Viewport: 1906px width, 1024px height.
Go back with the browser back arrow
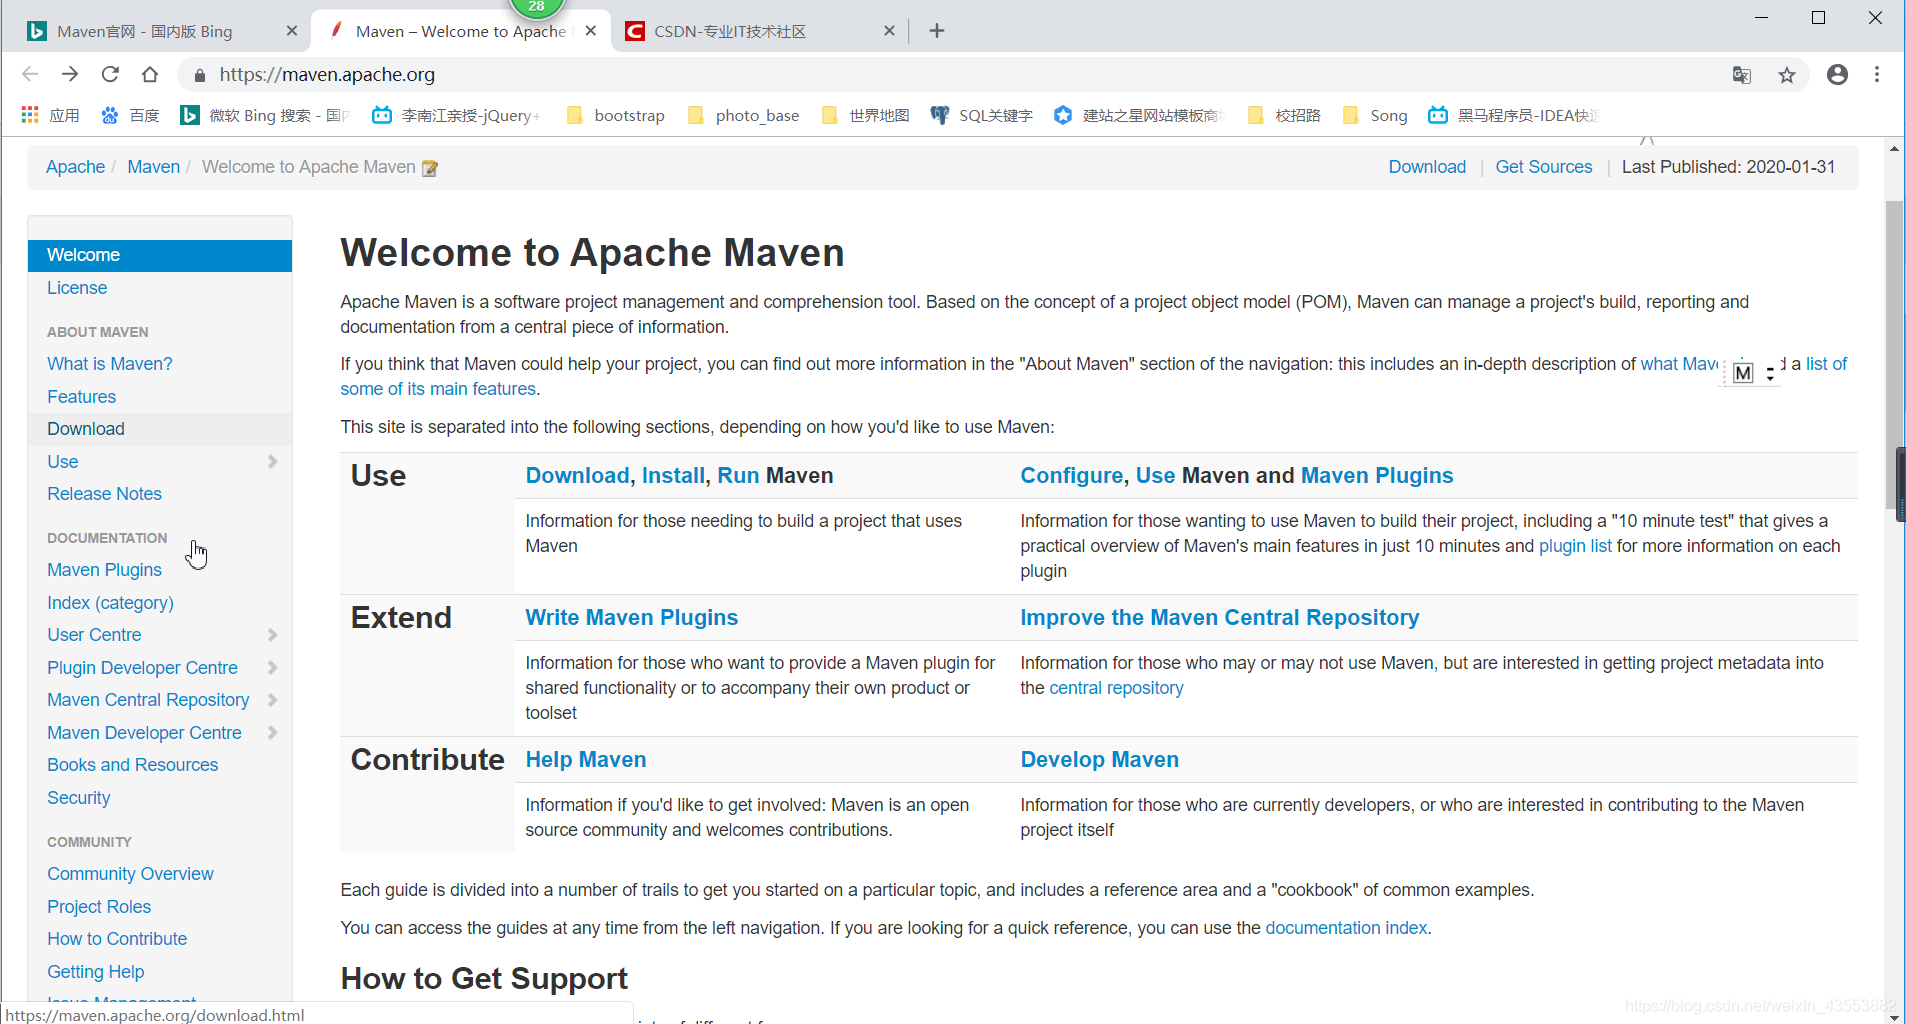coord(30,74)
